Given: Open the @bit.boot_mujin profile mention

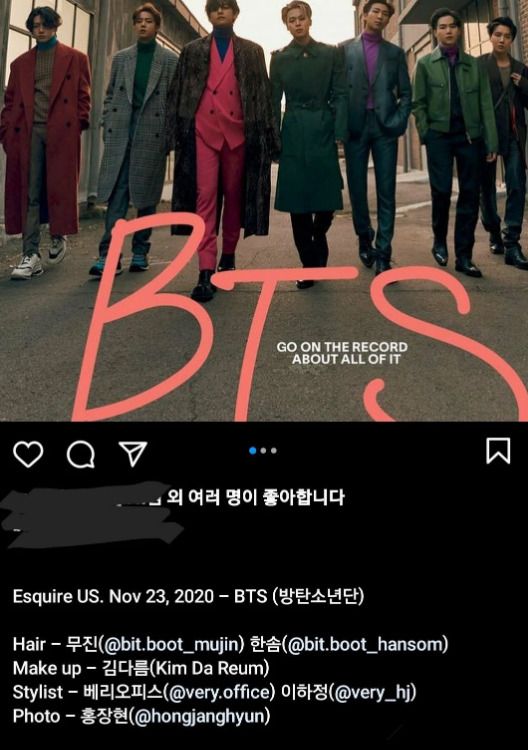Looking at the screenshot, I should coord(171,644).
